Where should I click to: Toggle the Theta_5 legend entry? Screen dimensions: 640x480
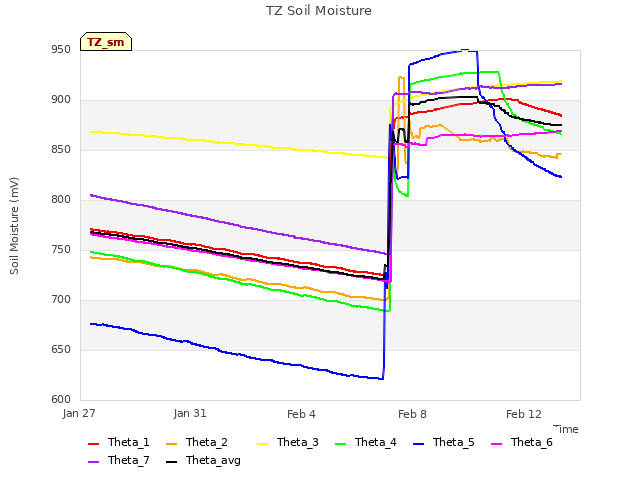tap(444, 442)
